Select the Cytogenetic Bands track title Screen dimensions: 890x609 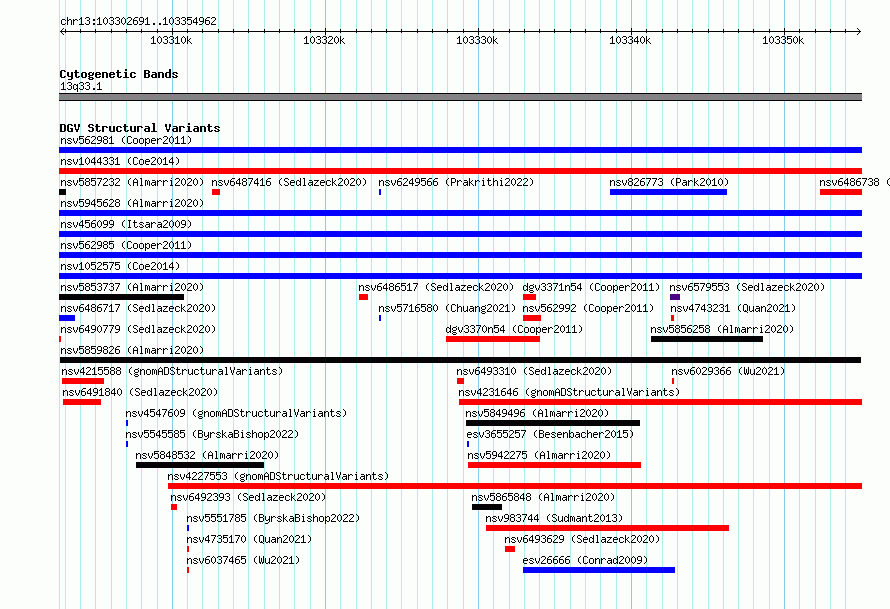pyautogui.click(x=119, y=74)
